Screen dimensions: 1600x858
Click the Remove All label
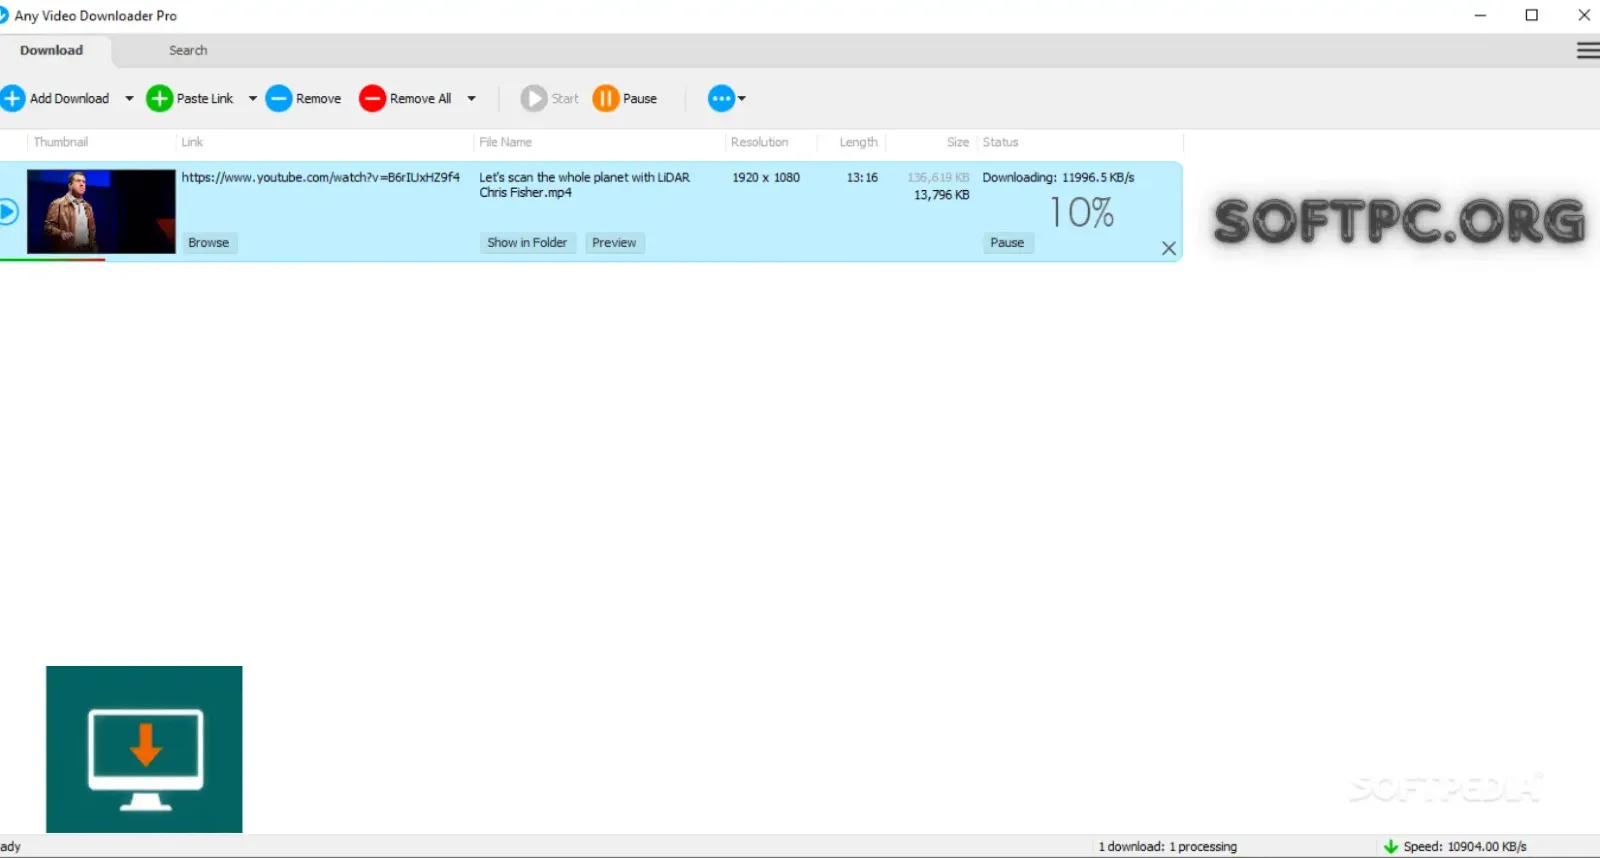tap(420, 98)
